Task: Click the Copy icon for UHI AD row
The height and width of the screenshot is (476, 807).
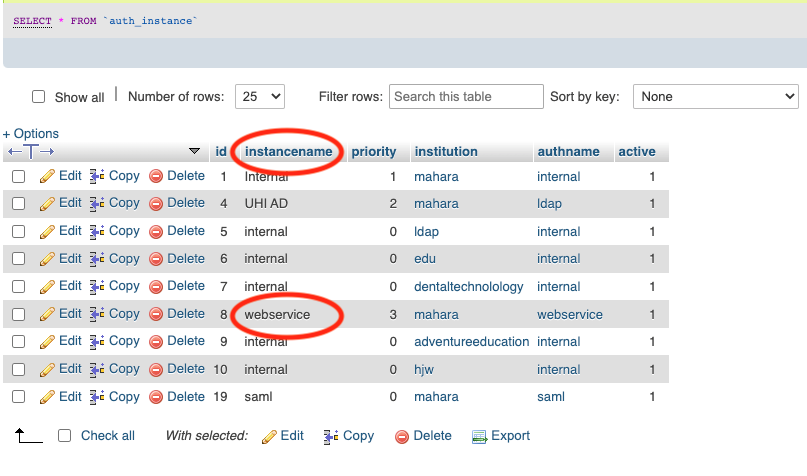Action: 97,203
